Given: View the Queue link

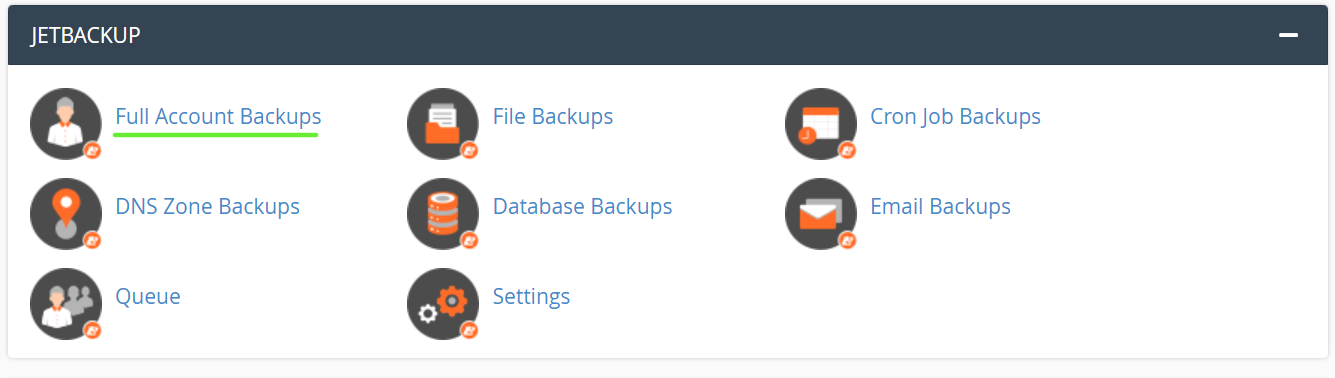Looking at the screenshot, I should 148,296.
